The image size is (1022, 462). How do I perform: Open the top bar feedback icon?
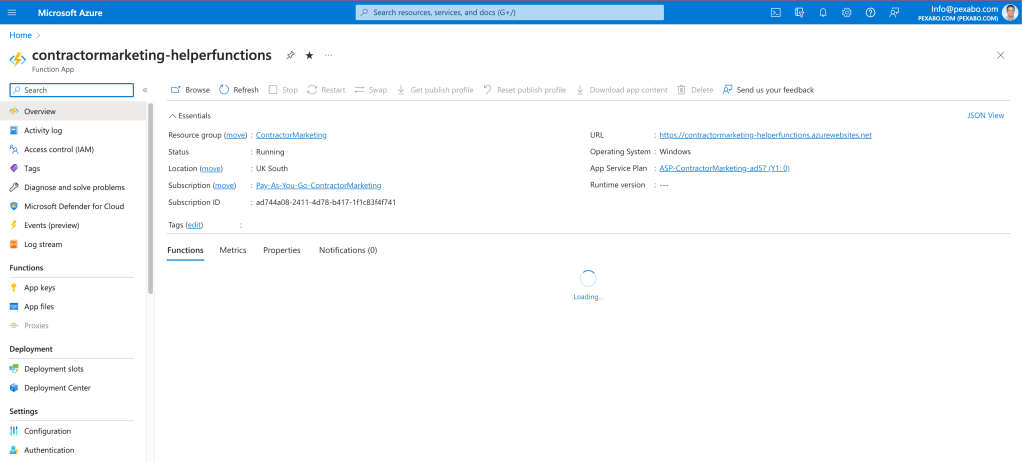click(x=894, y=12)
